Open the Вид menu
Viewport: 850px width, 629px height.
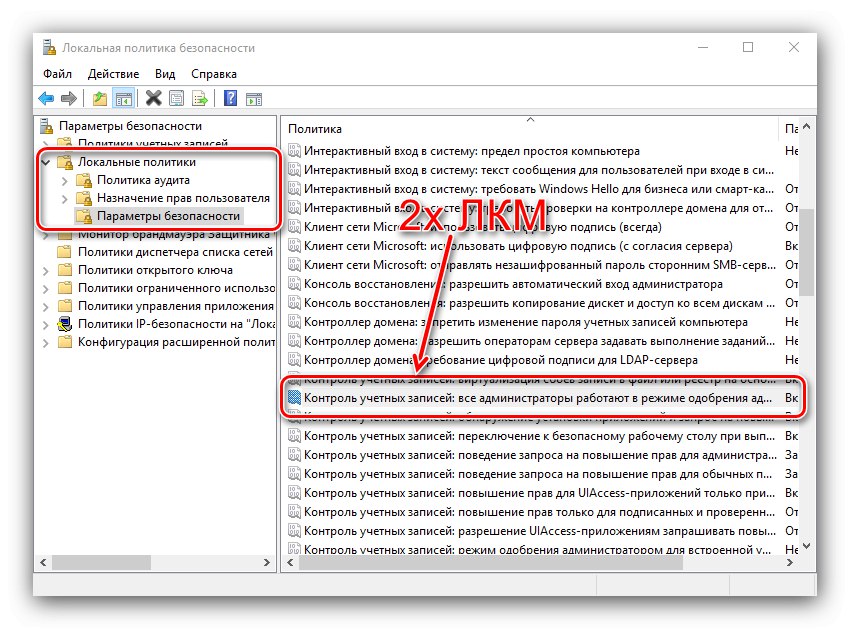click(165, 74)
